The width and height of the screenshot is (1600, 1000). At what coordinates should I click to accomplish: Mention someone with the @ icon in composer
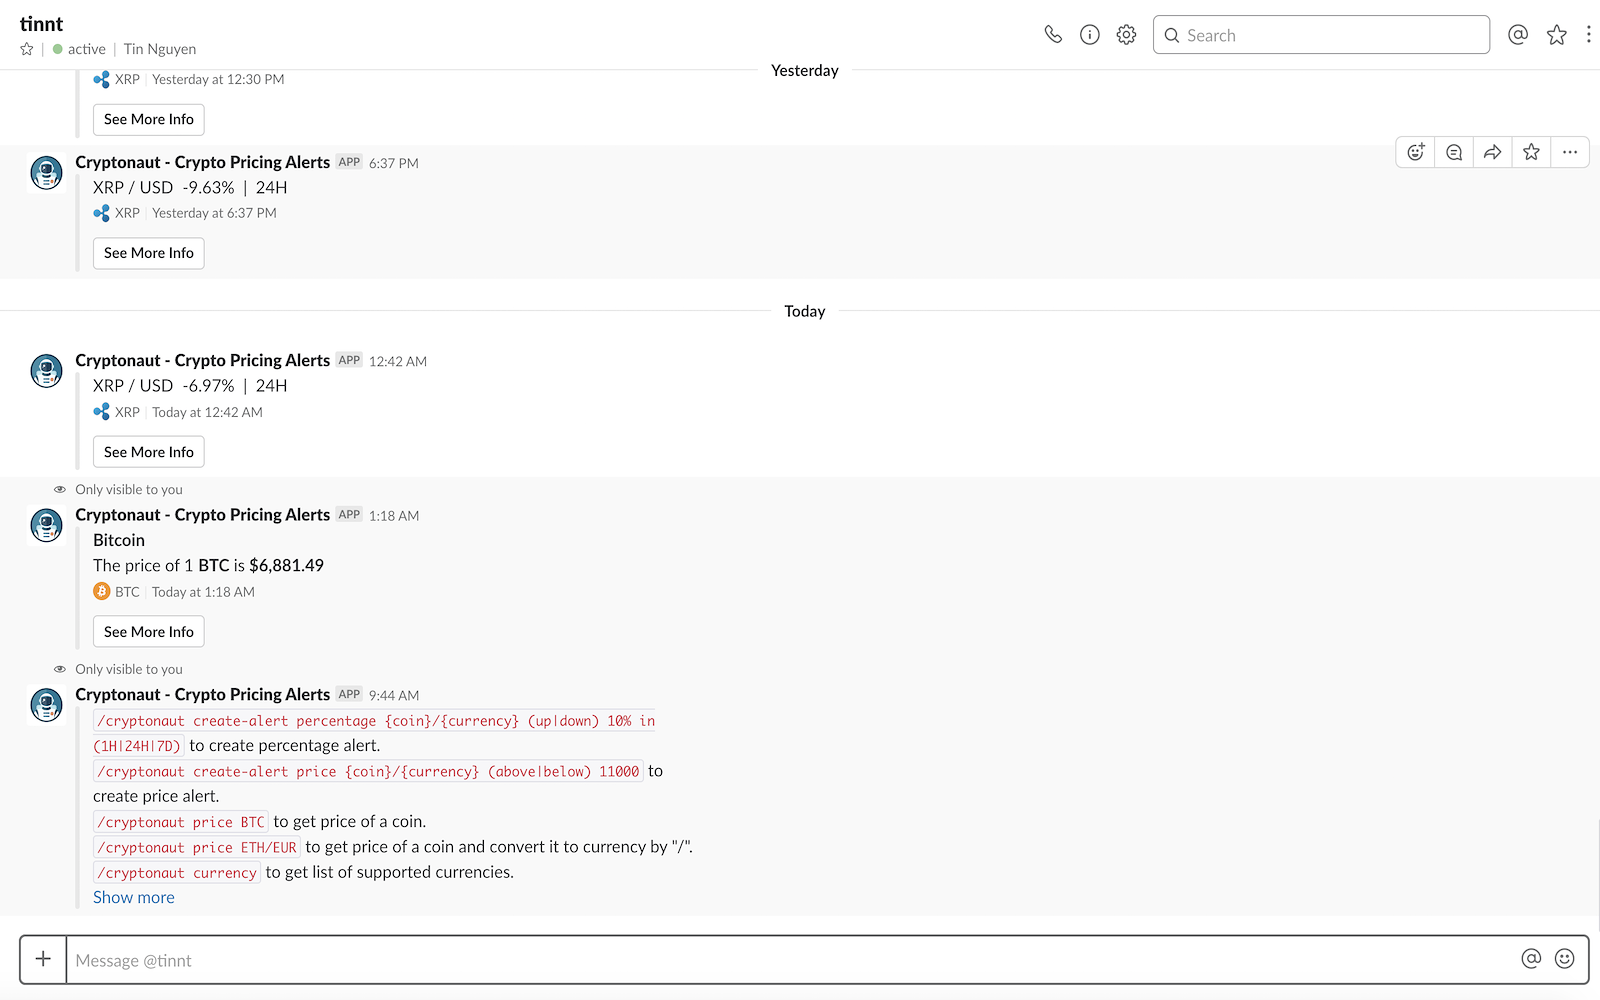click(1530, 959)
